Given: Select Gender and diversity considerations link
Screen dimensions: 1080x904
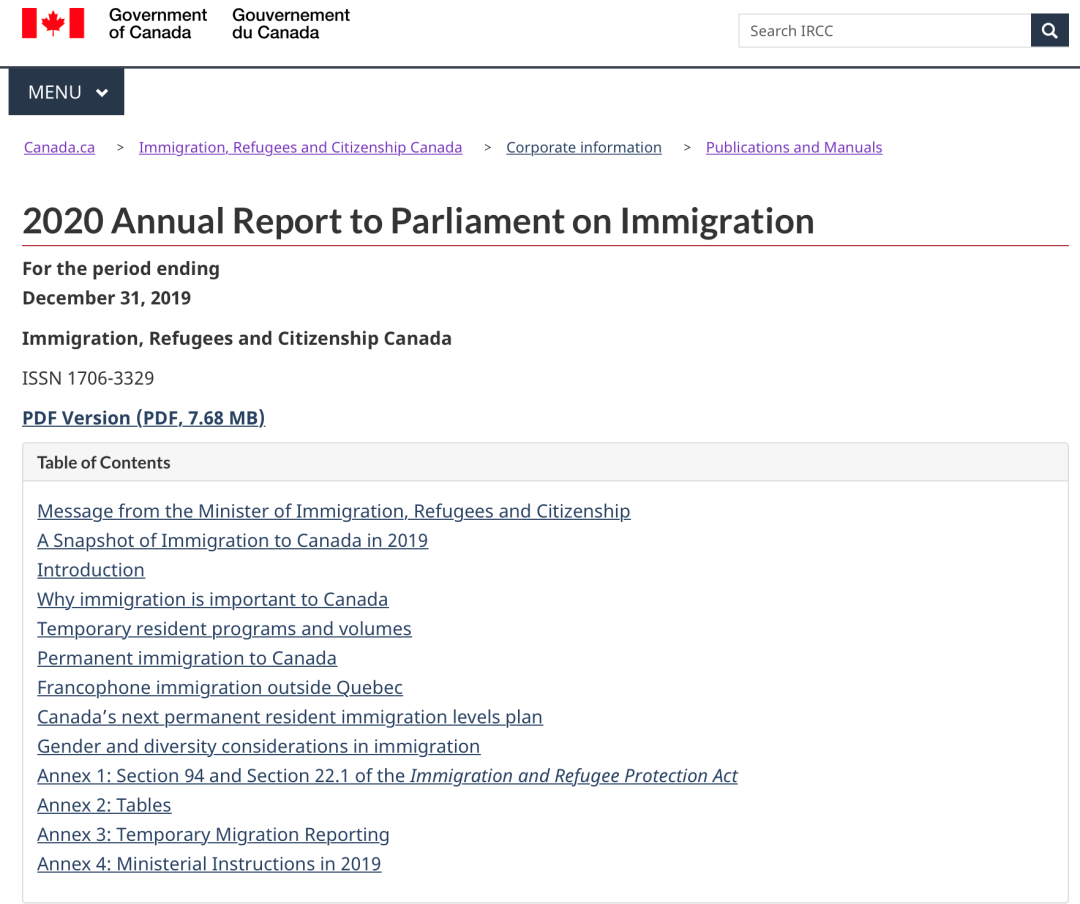Looking at the screenshot, I should (258, 747).
